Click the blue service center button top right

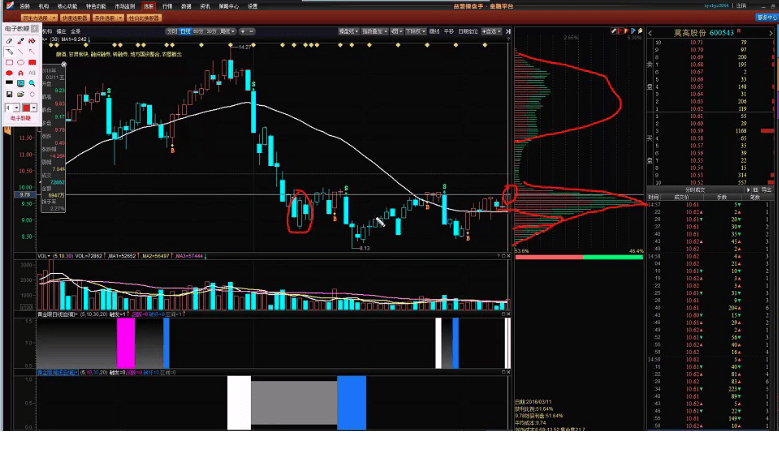[x=767, y=17]
